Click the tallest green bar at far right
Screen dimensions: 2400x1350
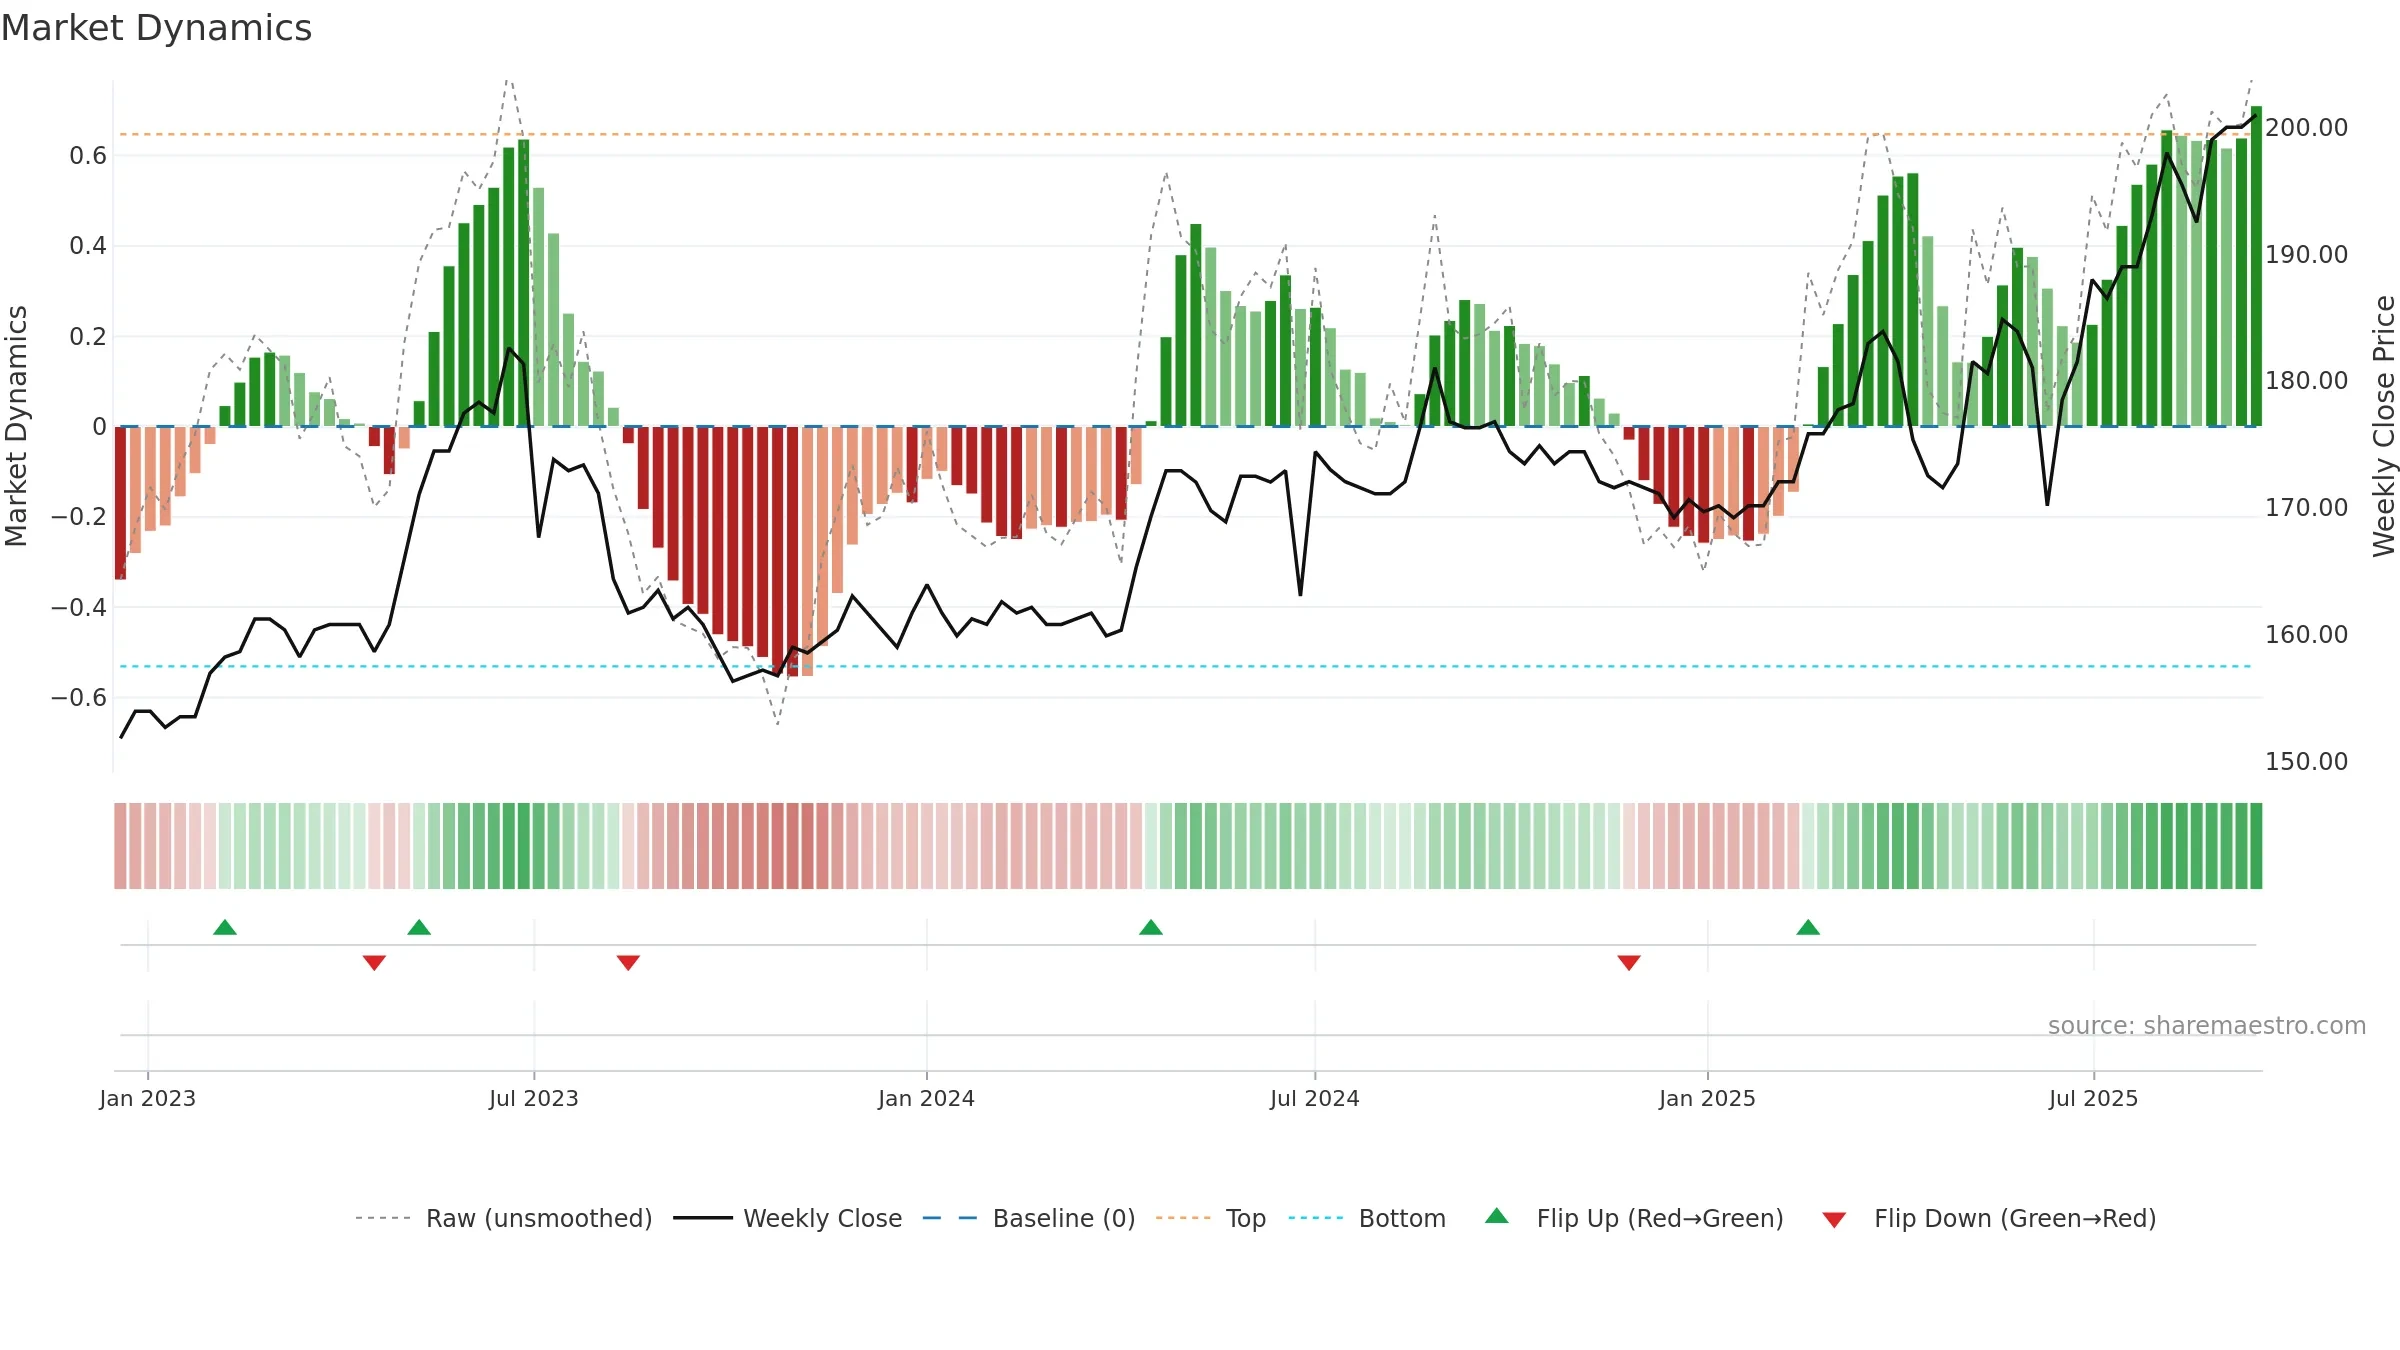(x=2256, y=266)
